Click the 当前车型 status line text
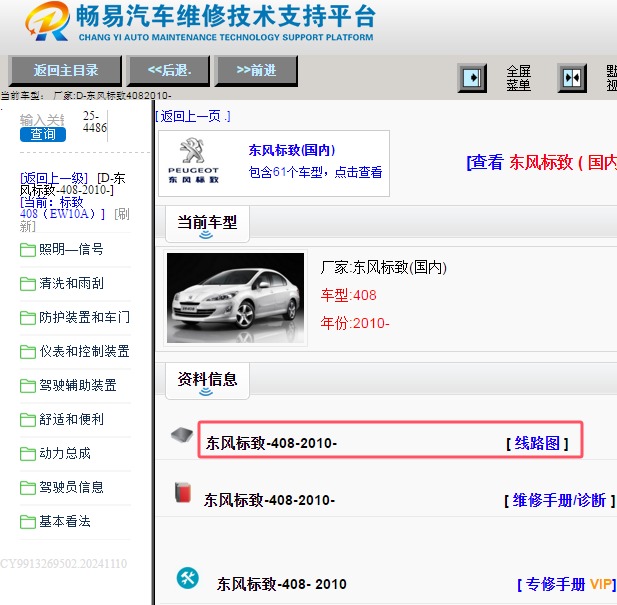Screen dimensions: 617x605 point(86,96)
